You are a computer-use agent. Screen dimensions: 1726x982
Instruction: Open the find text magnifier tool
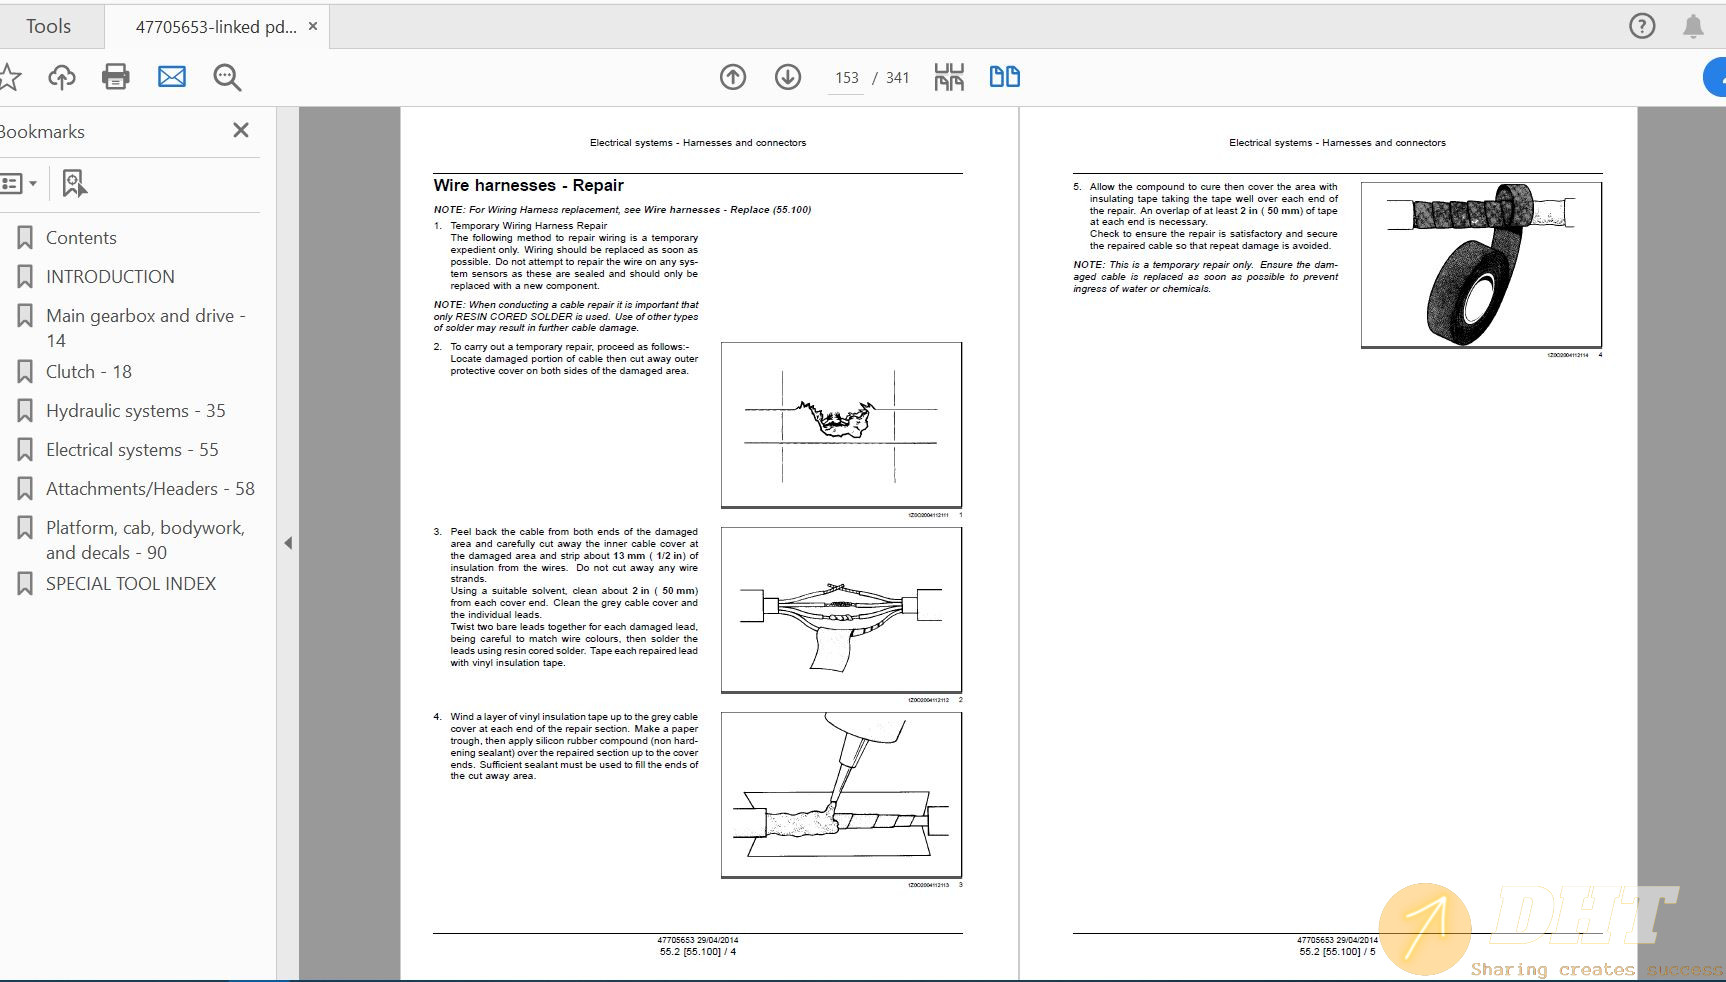(227, 77)
